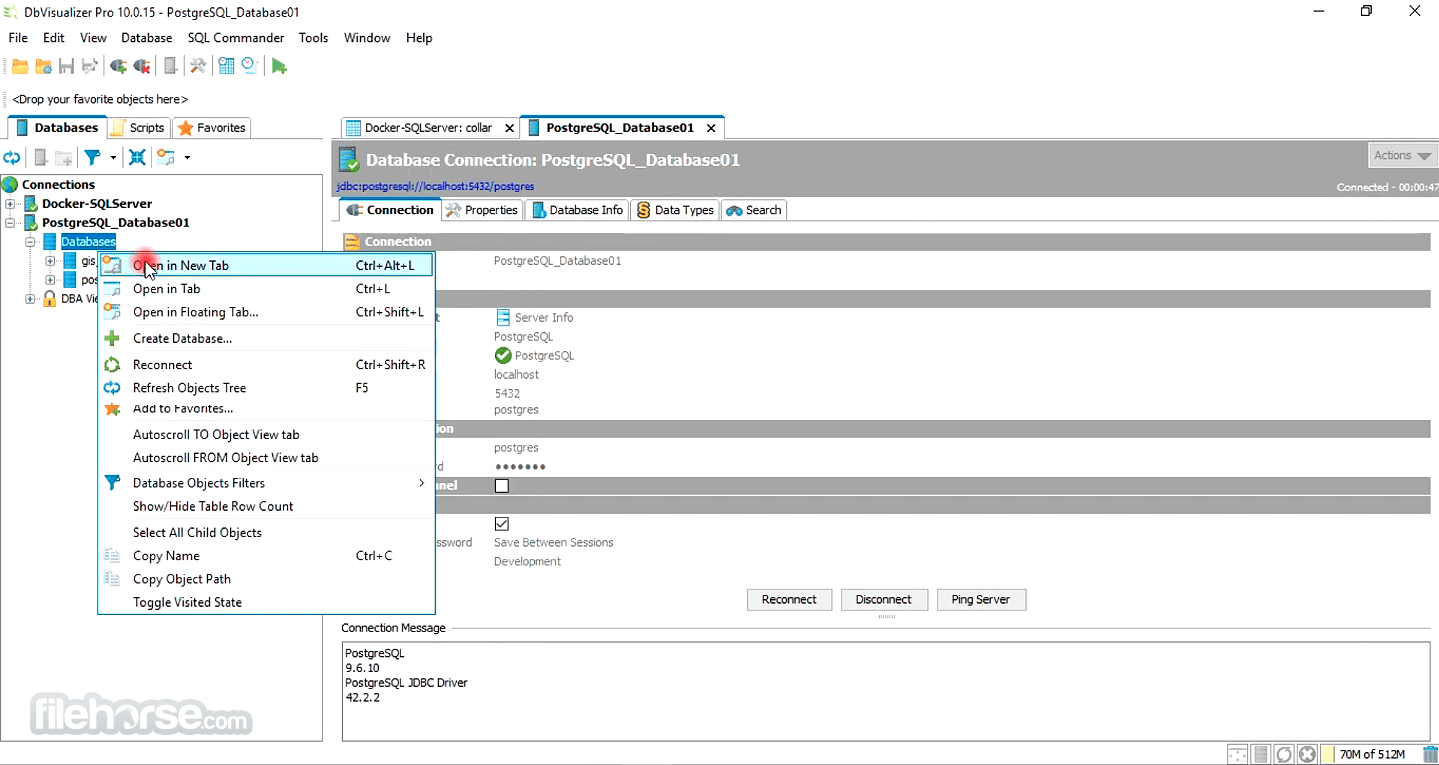Viewport: 1439px width, 765px height.
Task: Click the blue crossed-arrows icon above tree
Action: coord(138,158)
